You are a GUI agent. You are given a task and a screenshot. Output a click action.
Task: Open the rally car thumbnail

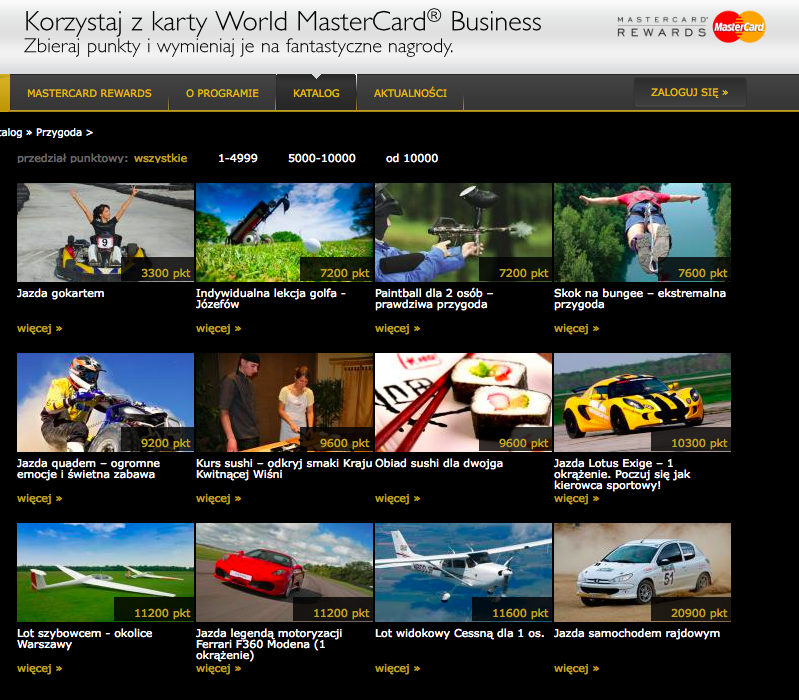coord(642,572)
